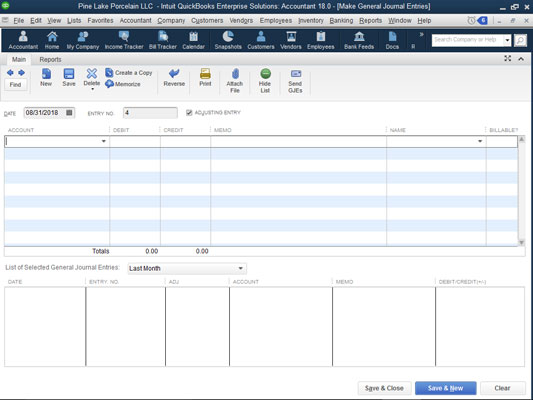
Task: Click the Save toolbar icon
Action: click(69, 77)
